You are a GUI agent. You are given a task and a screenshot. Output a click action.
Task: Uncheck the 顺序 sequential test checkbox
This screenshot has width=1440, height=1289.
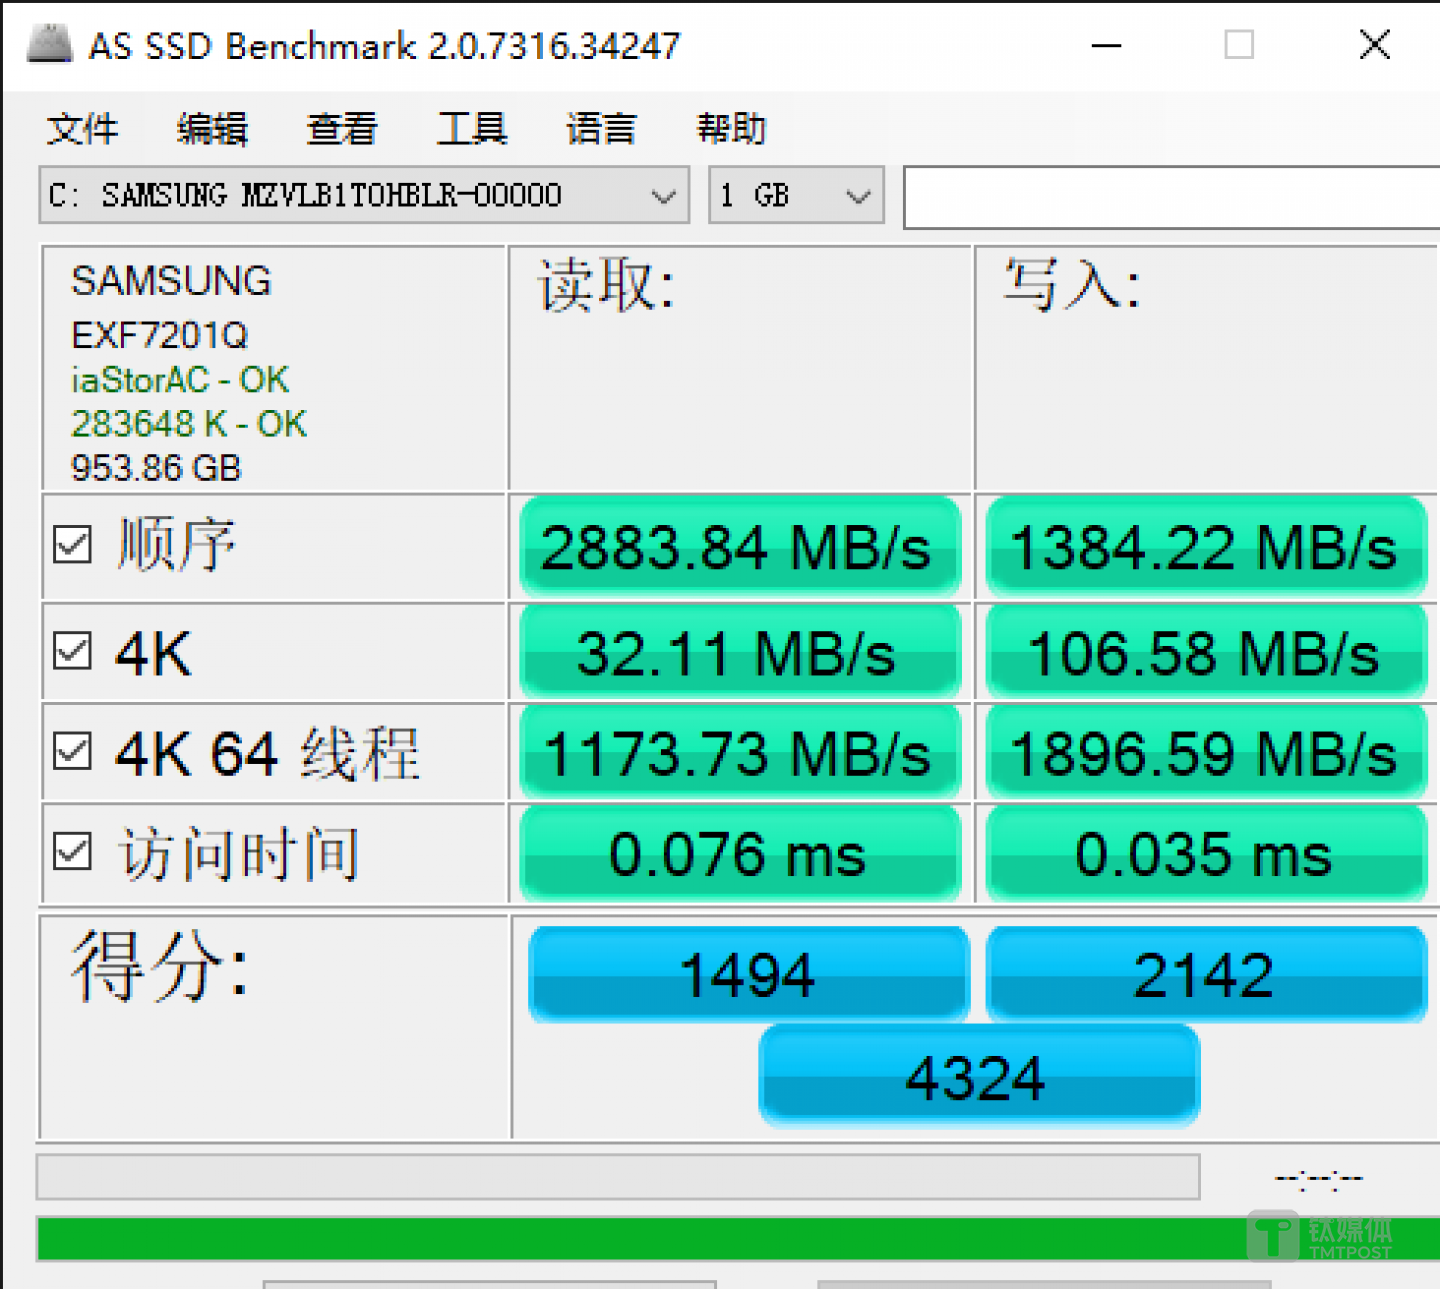(x=71, y=545)
